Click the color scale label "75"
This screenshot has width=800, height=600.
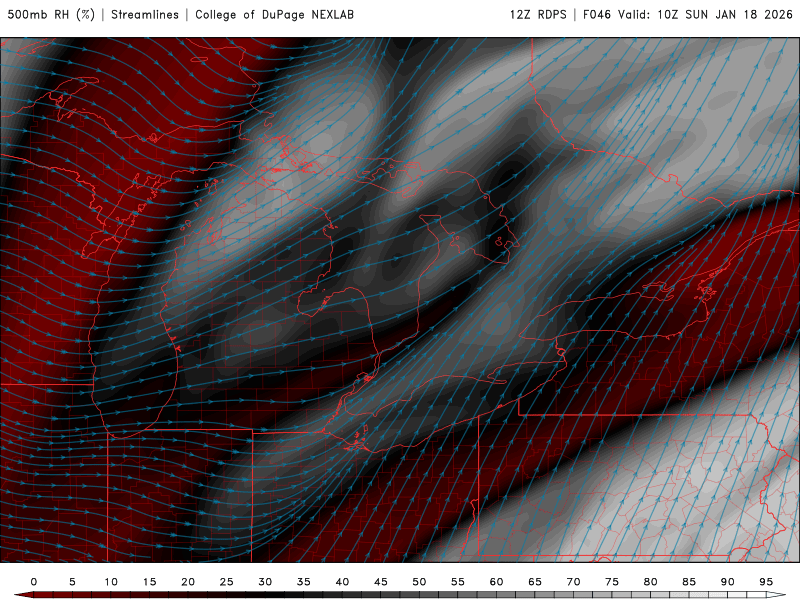click(612, 582)
